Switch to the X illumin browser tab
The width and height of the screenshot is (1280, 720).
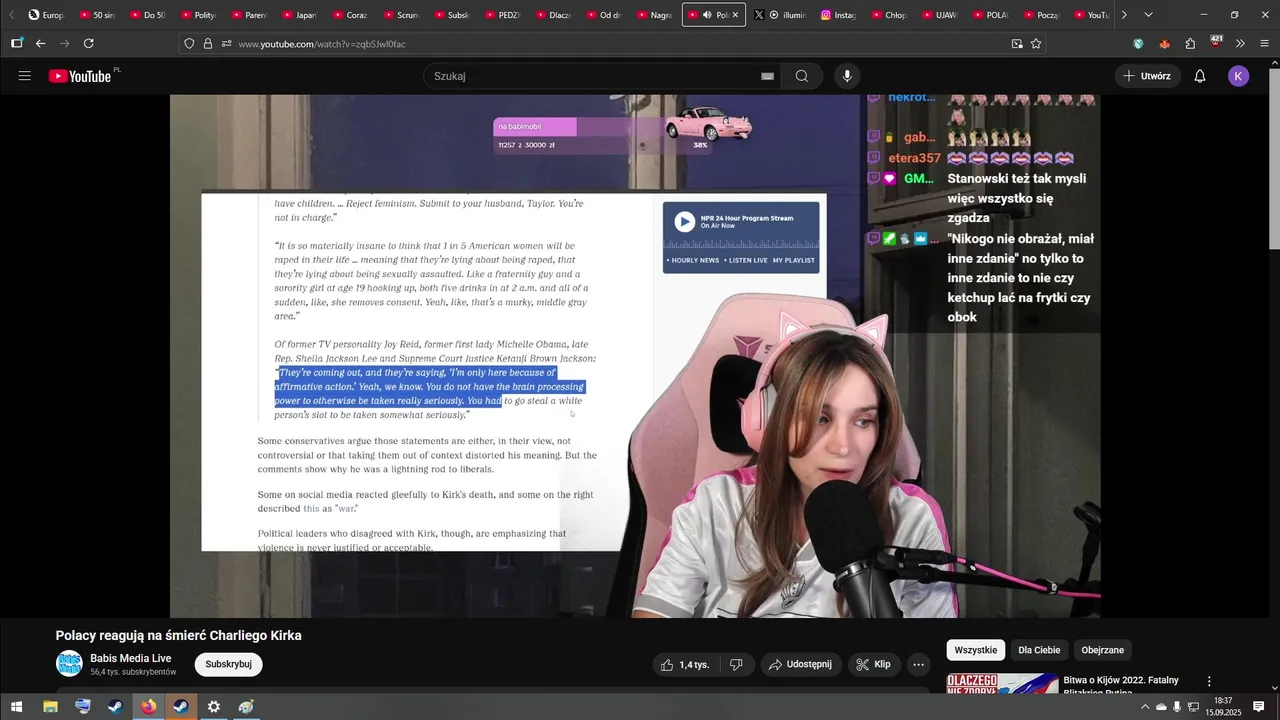[x=779, y=15]
